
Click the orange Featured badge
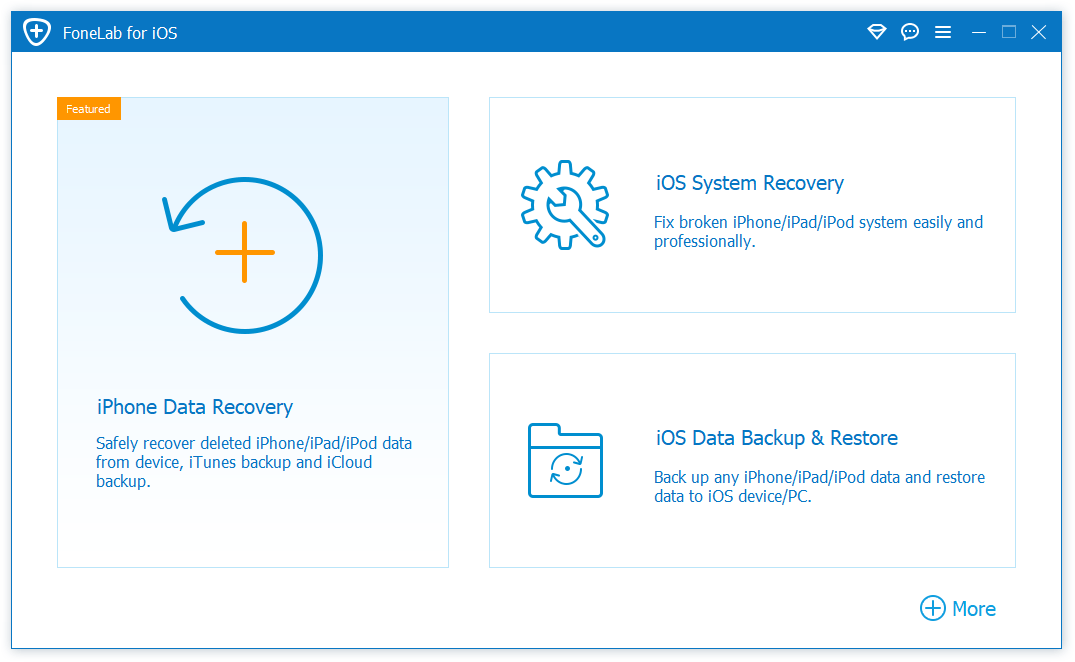(x=89, y=109)
